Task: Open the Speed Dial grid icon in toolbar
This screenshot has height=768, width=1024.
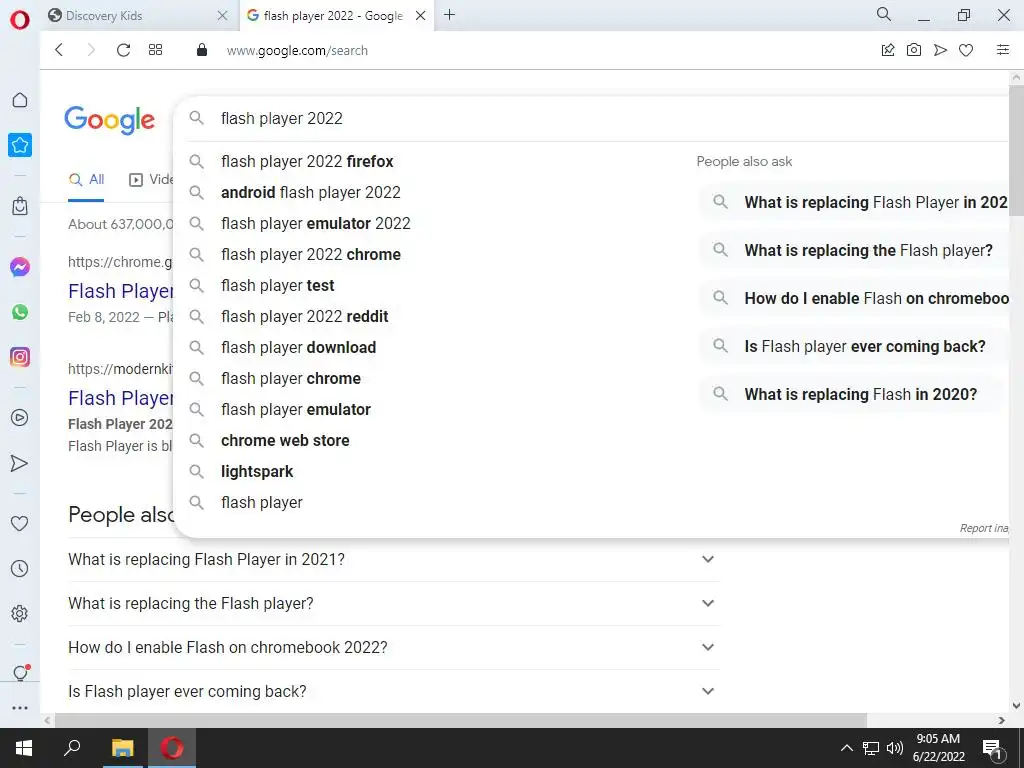Action: 155,50
